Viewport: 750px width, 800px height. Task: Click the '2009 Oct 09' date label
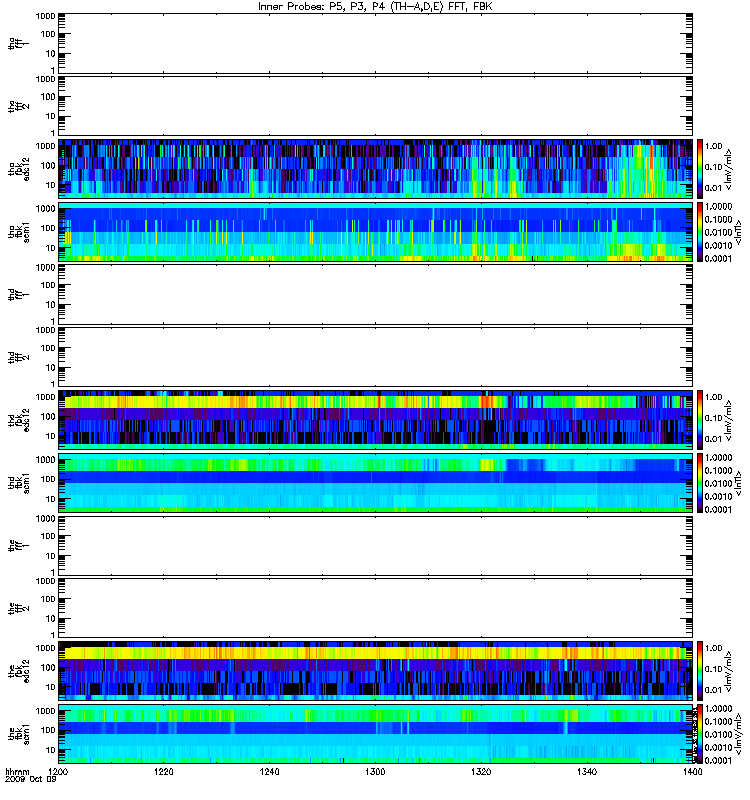coord(30,780)
